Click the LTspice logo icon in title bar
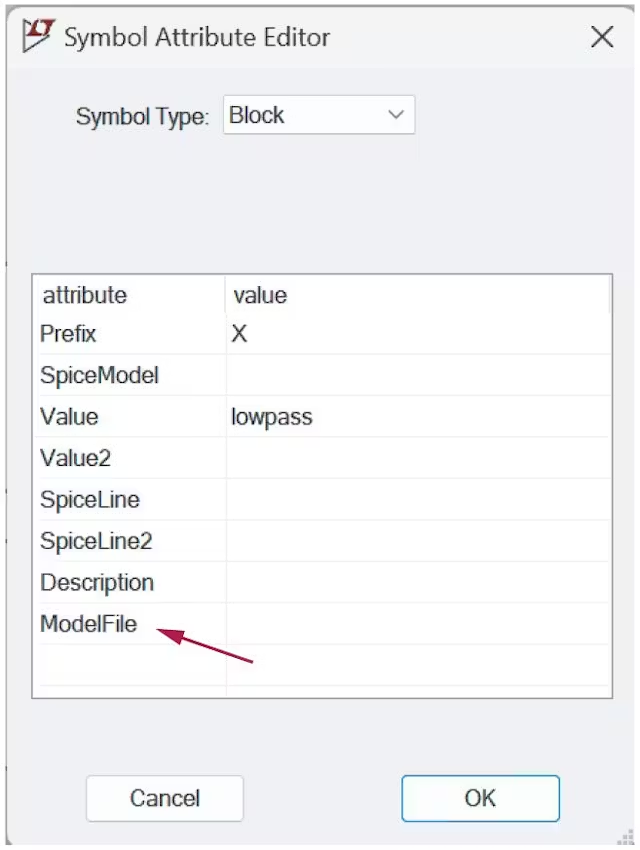The height and width of the screenshot is (850, 640). (38, 37)
